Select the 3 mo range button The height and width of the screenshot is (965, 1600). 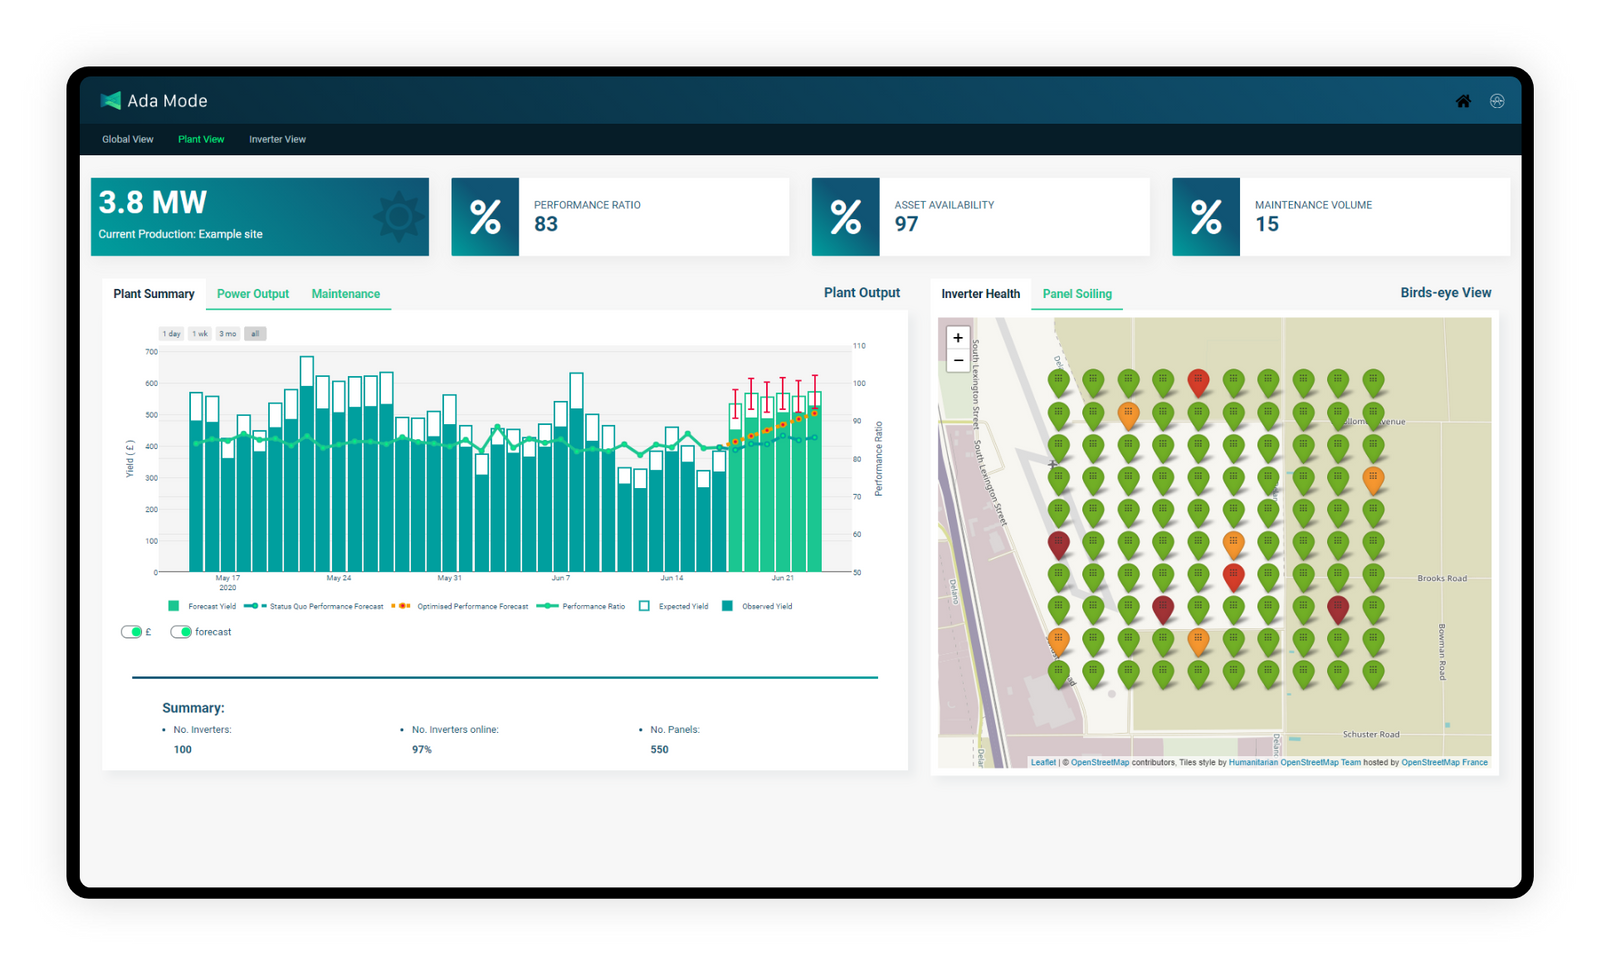pos(228,334)
